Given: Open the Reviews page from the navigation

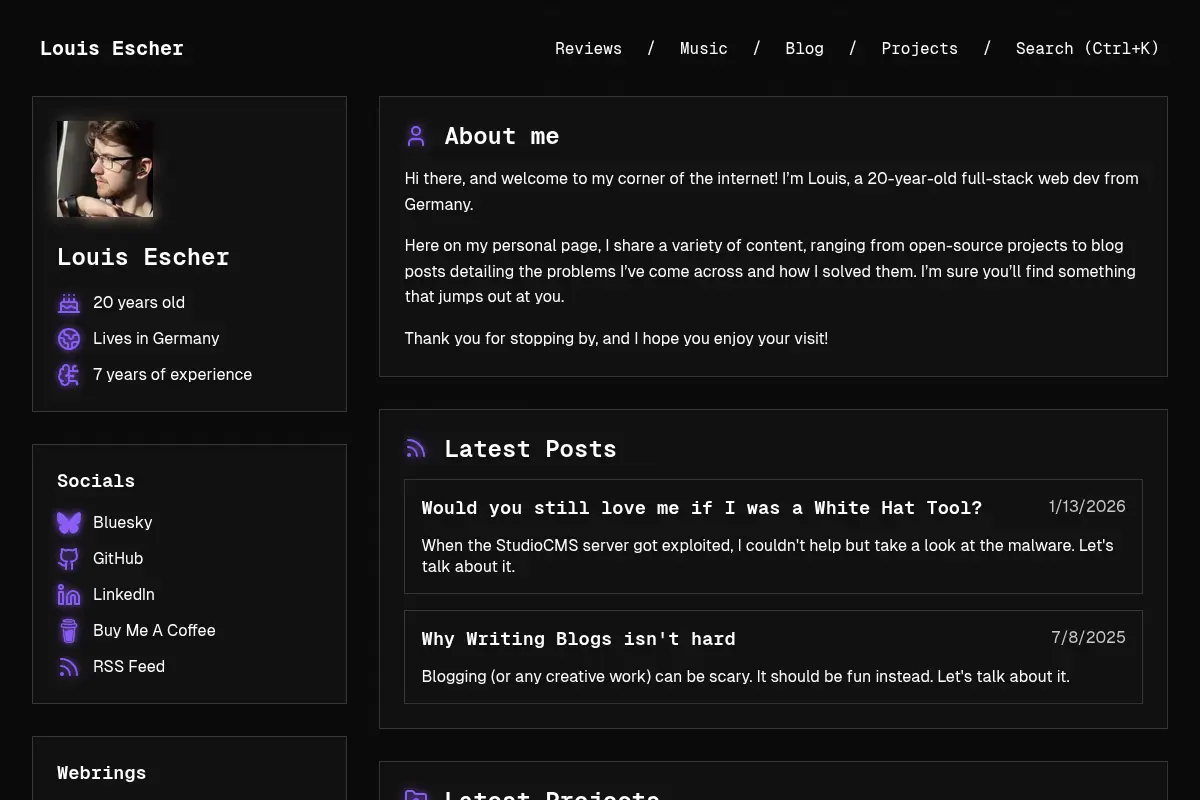Looking at the screenshot, I should point(588,48).
